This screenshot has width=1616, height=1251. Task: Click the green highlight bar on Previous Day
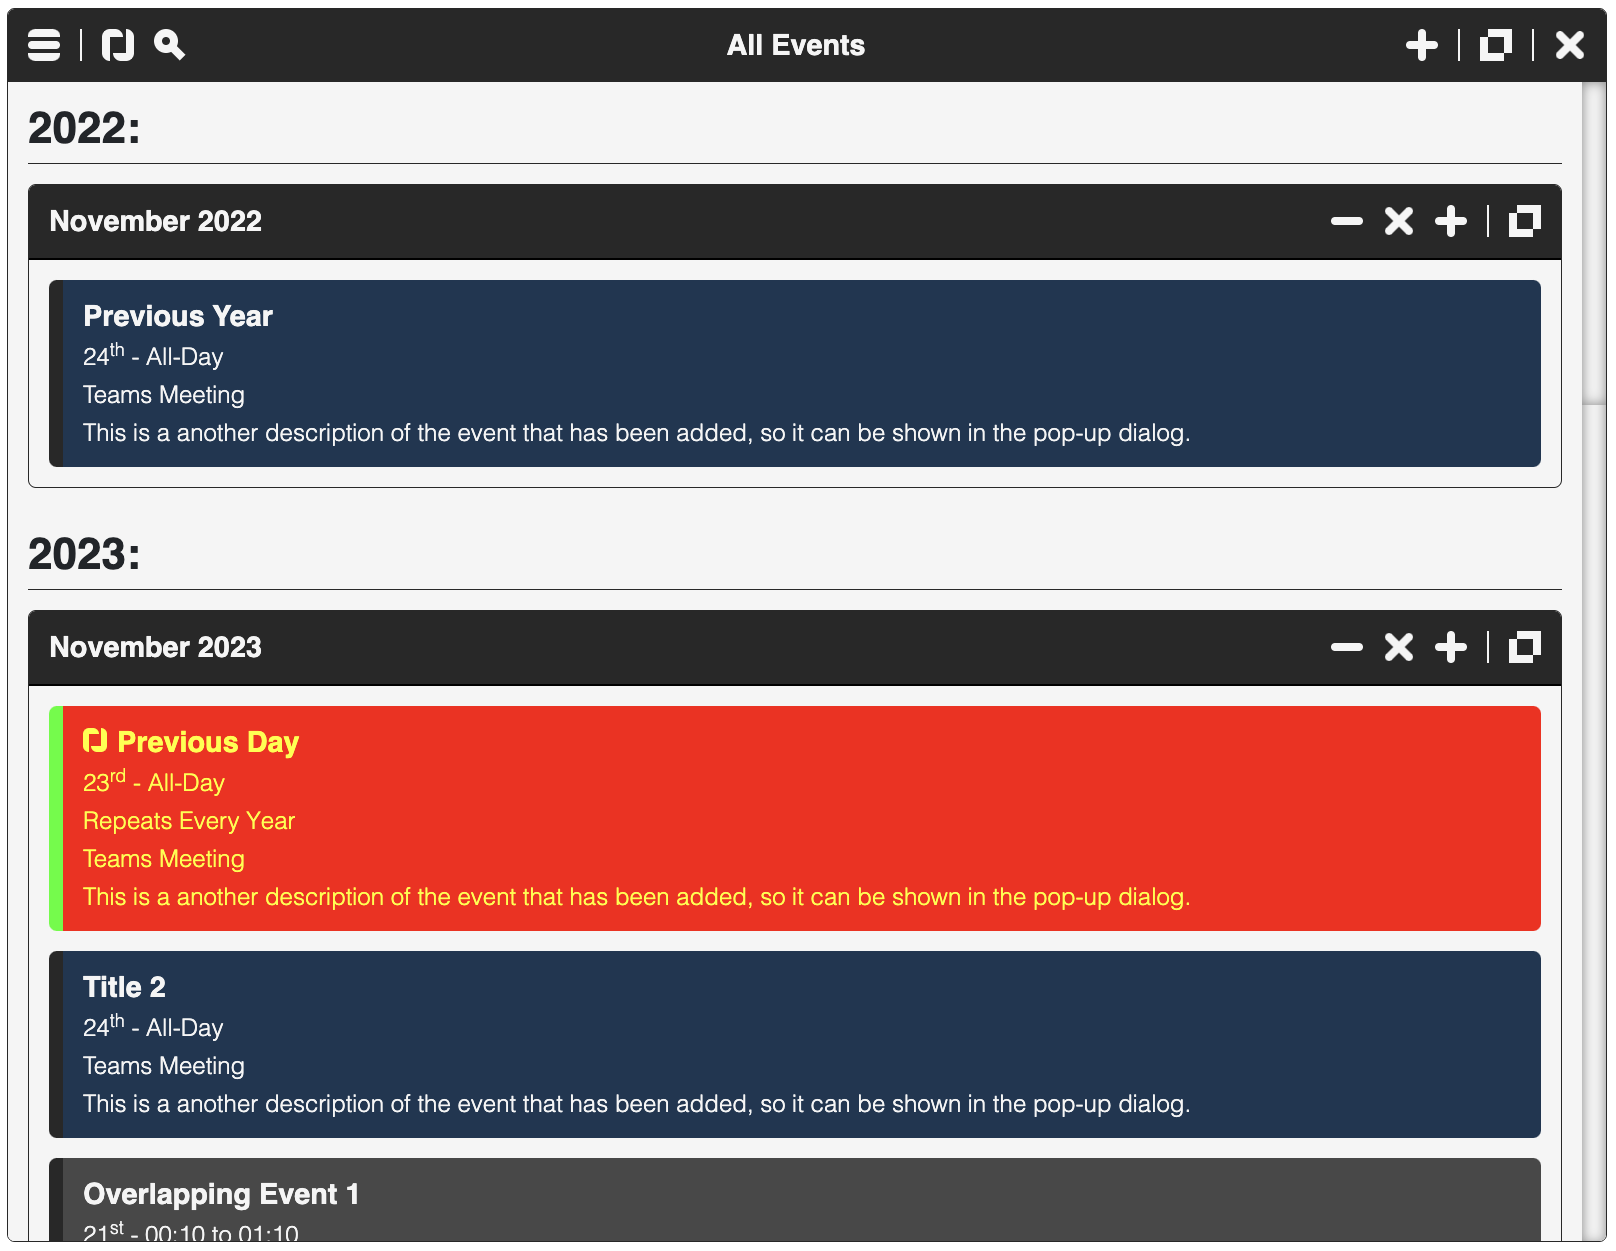point(54,818)
